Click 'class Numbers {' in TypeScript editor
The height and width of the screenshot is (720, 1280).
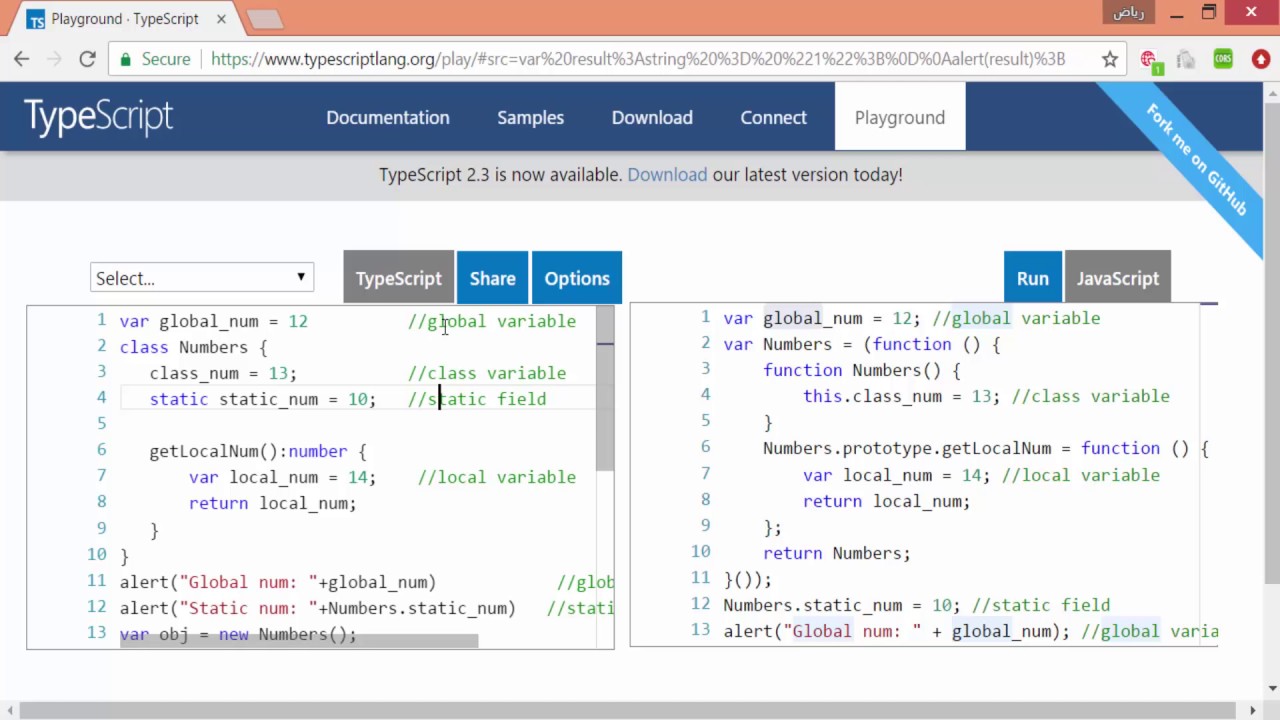coord(194,347)
